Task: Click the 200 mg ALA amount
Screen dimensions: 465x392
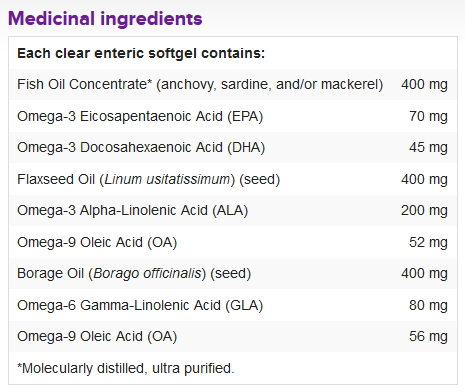Action: coord(424,210)
